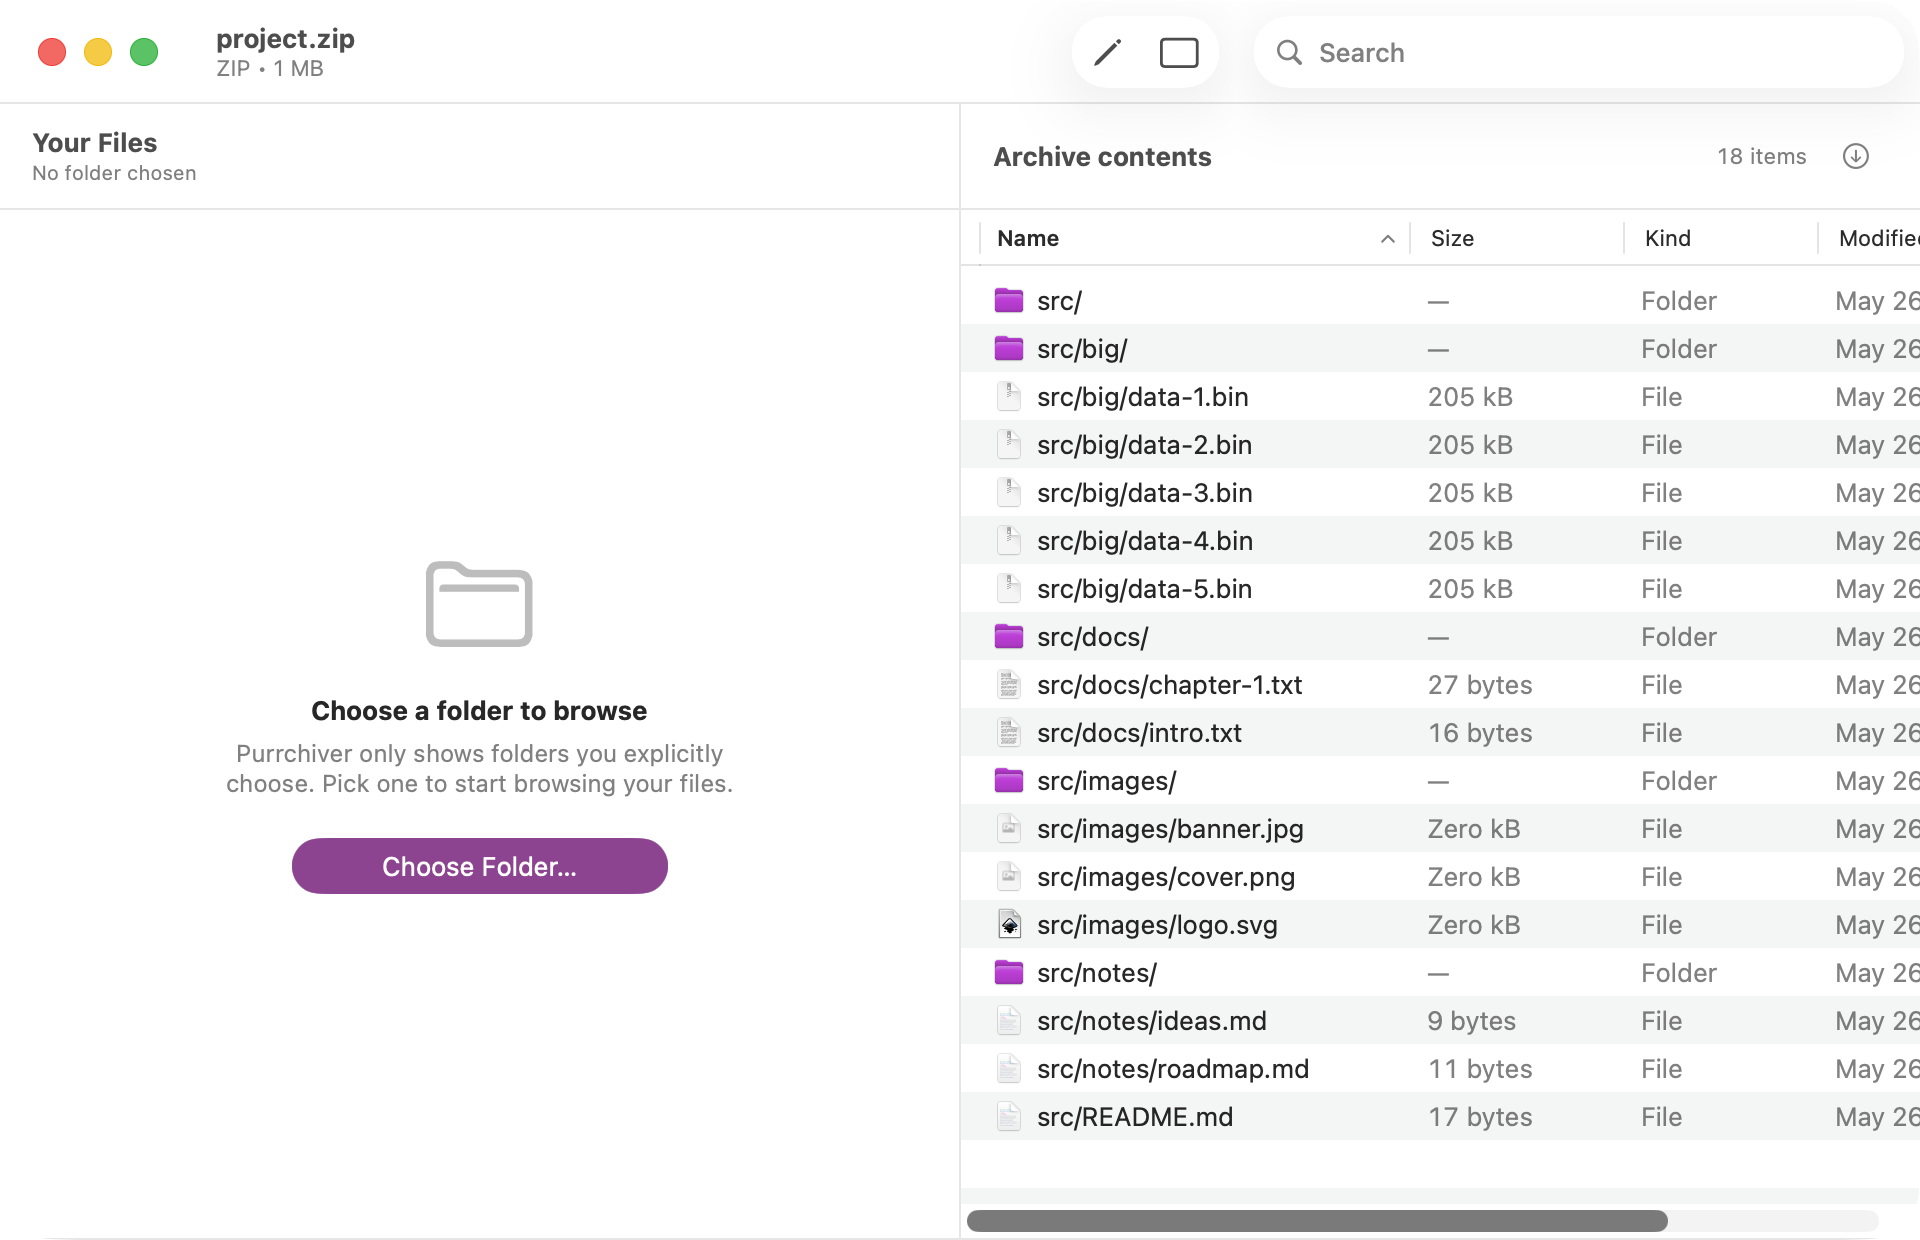1920x1240 pixels.
Task: Click the 11 bytes size cell
Action: click(x=1480, y=1069)
